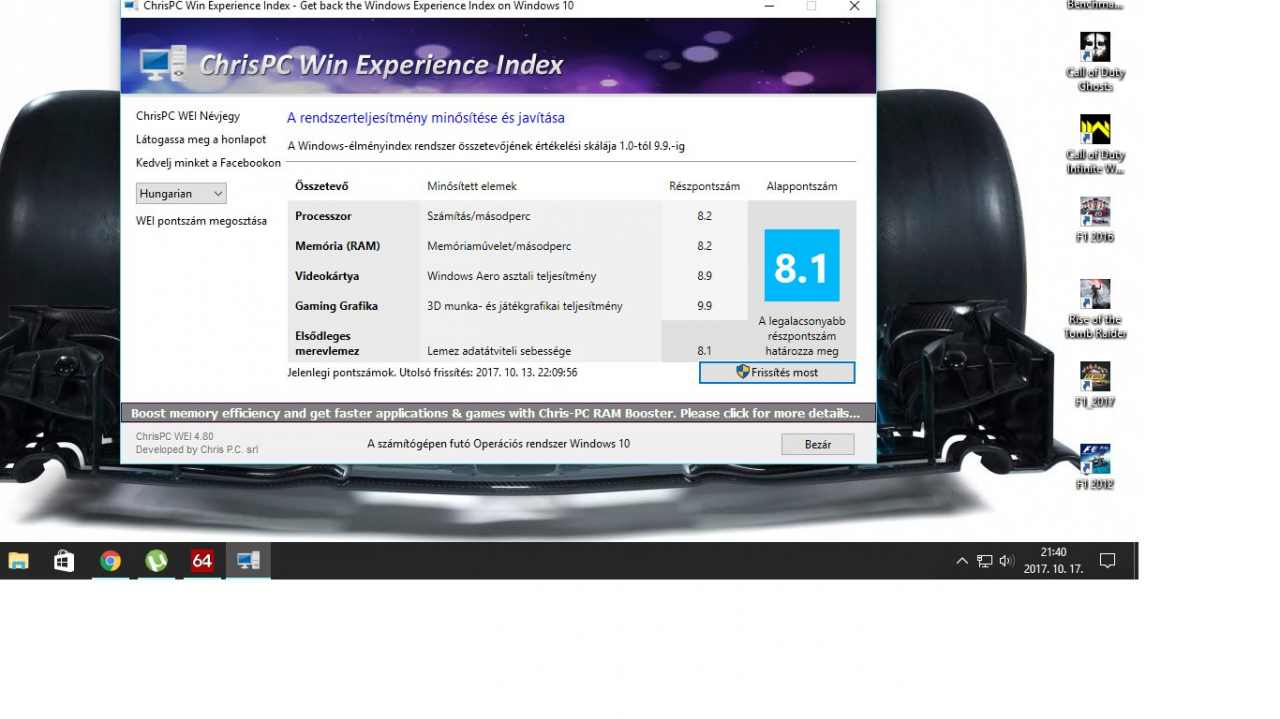The height and width of the screenshot is (719, 1280).
Task: Open the Microsoft Store taskbar icon
Action: [64, 561]
